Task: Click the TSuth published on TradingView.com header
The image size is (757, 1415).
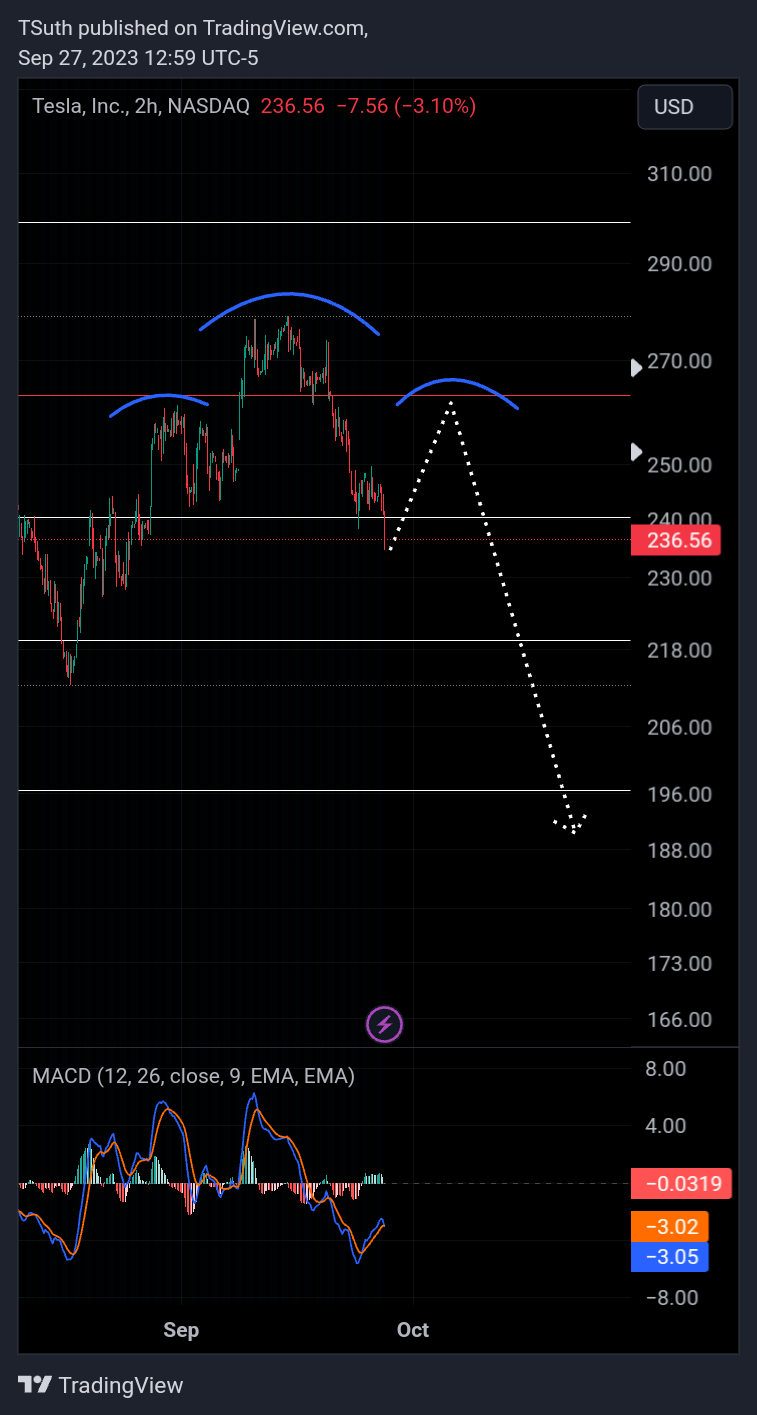Action: pyautogui.click(x=193, y=29)
